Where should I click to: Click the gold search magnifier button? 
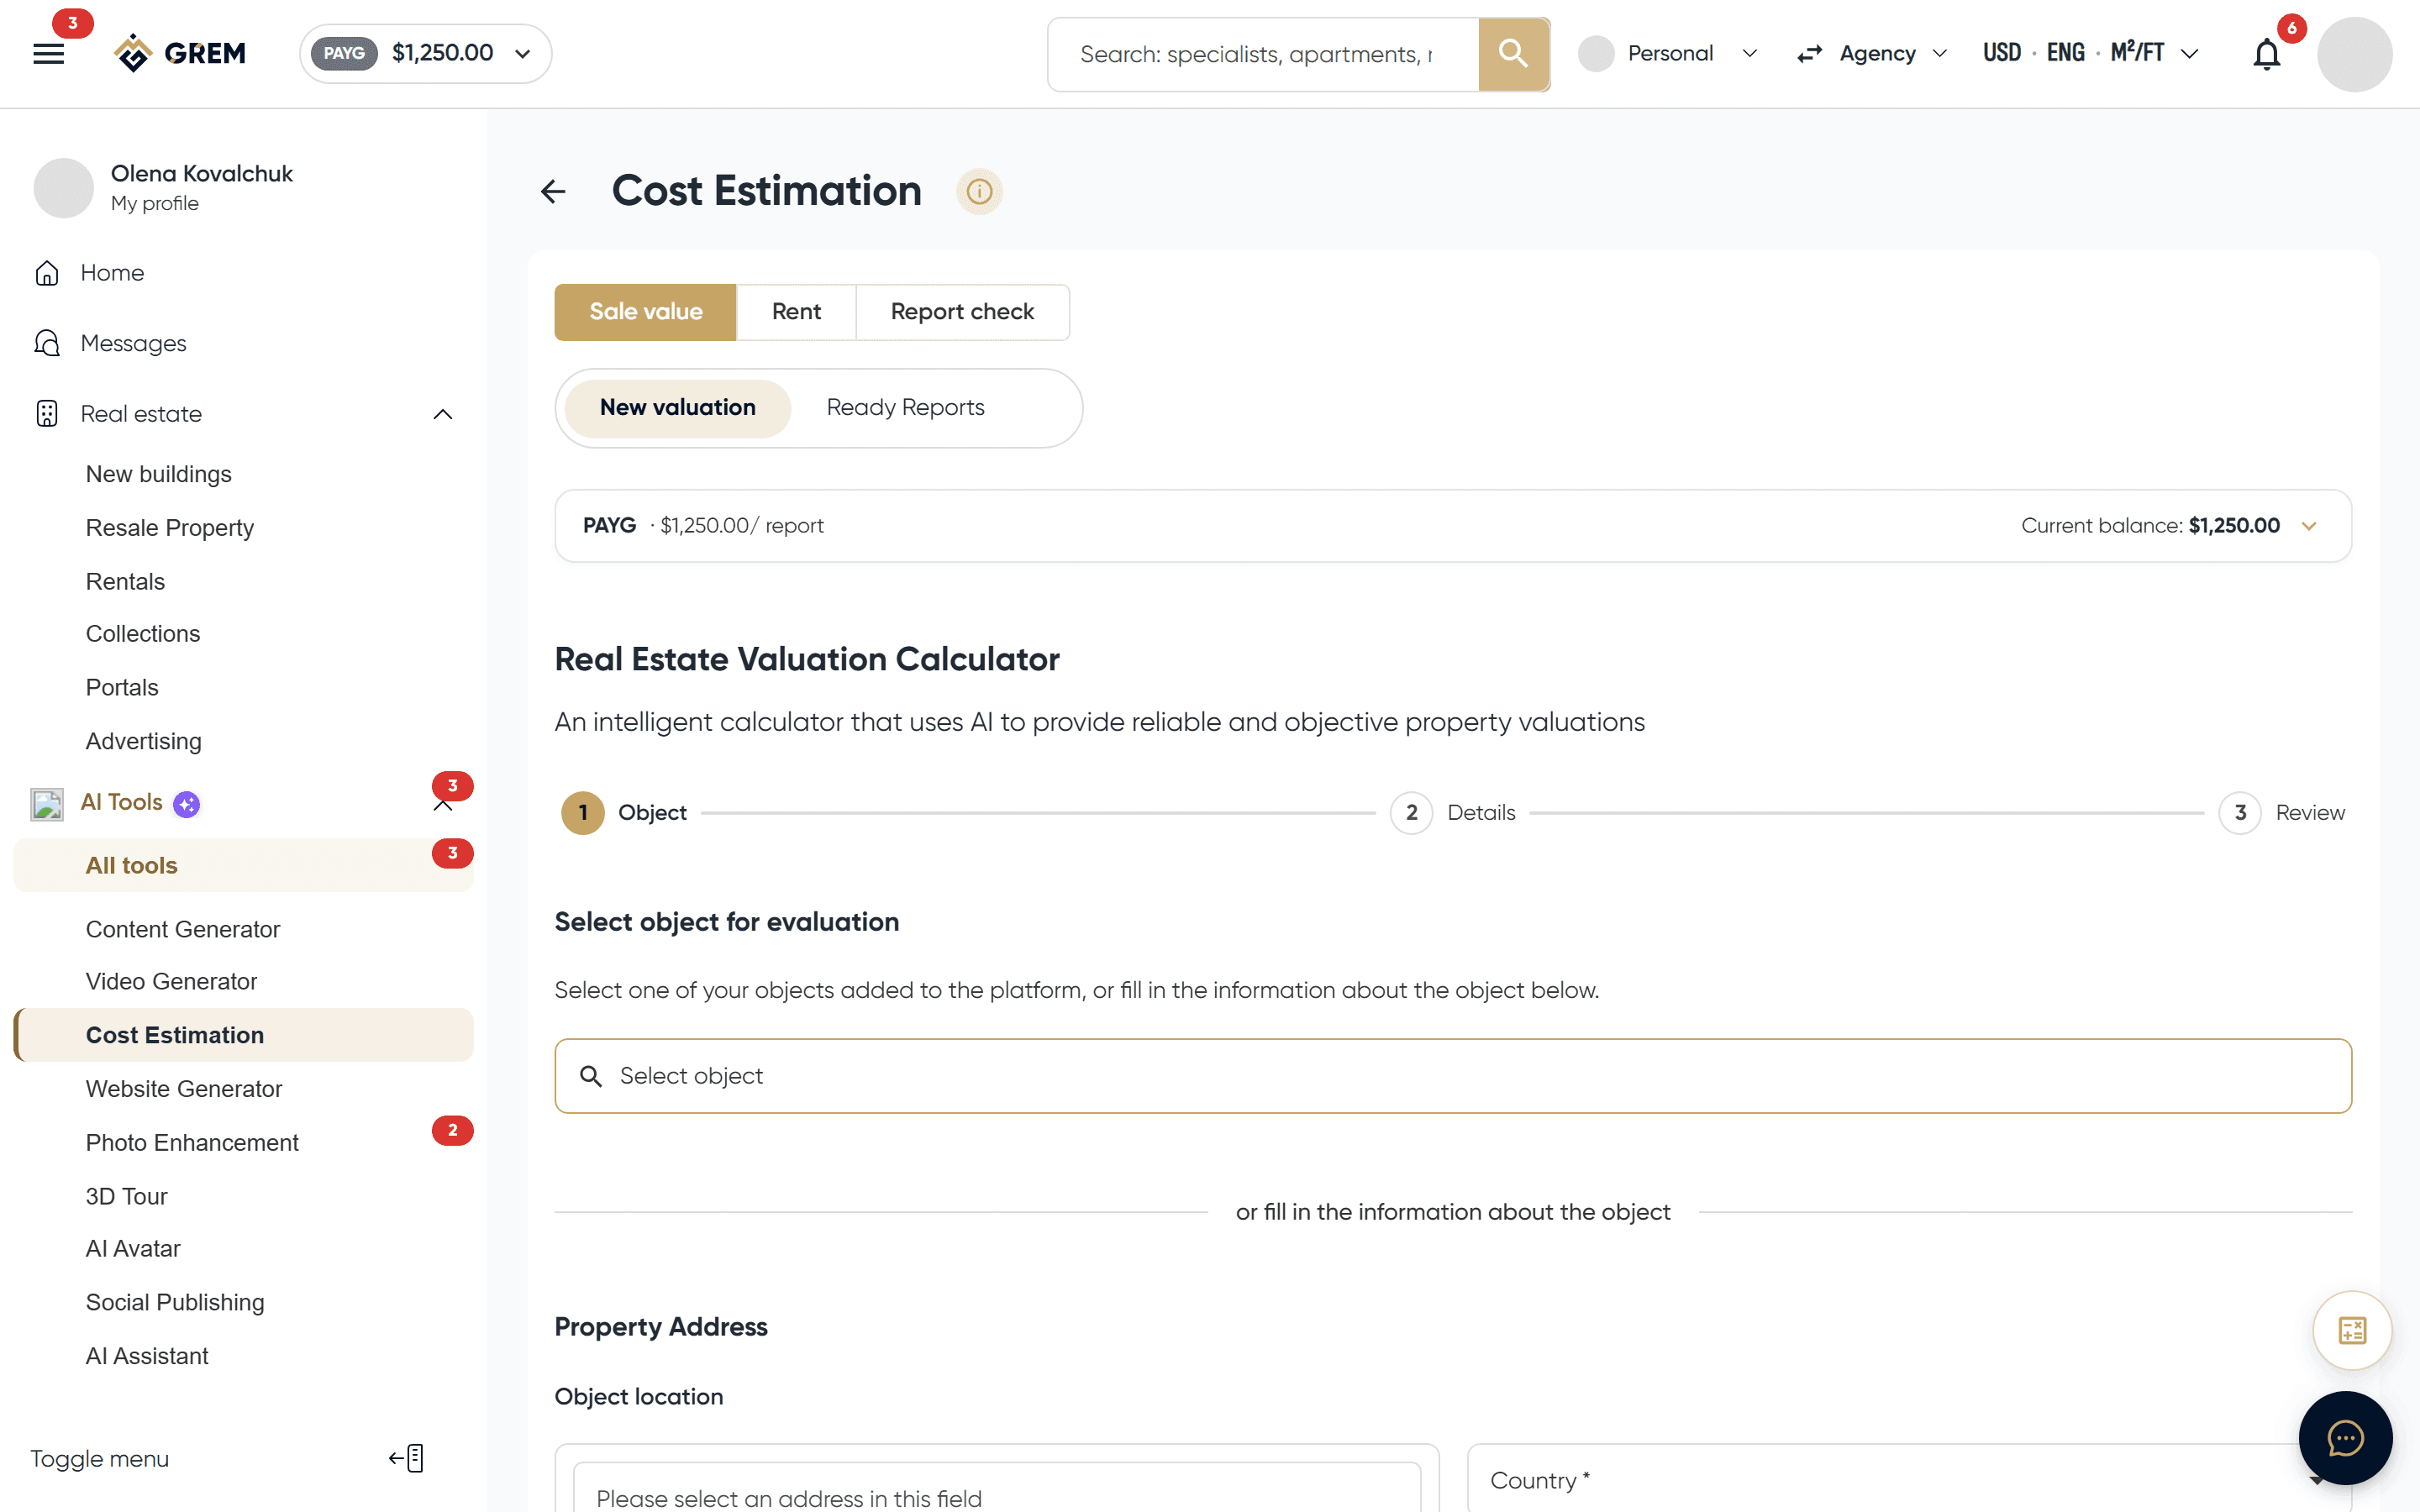[1513, 54]
